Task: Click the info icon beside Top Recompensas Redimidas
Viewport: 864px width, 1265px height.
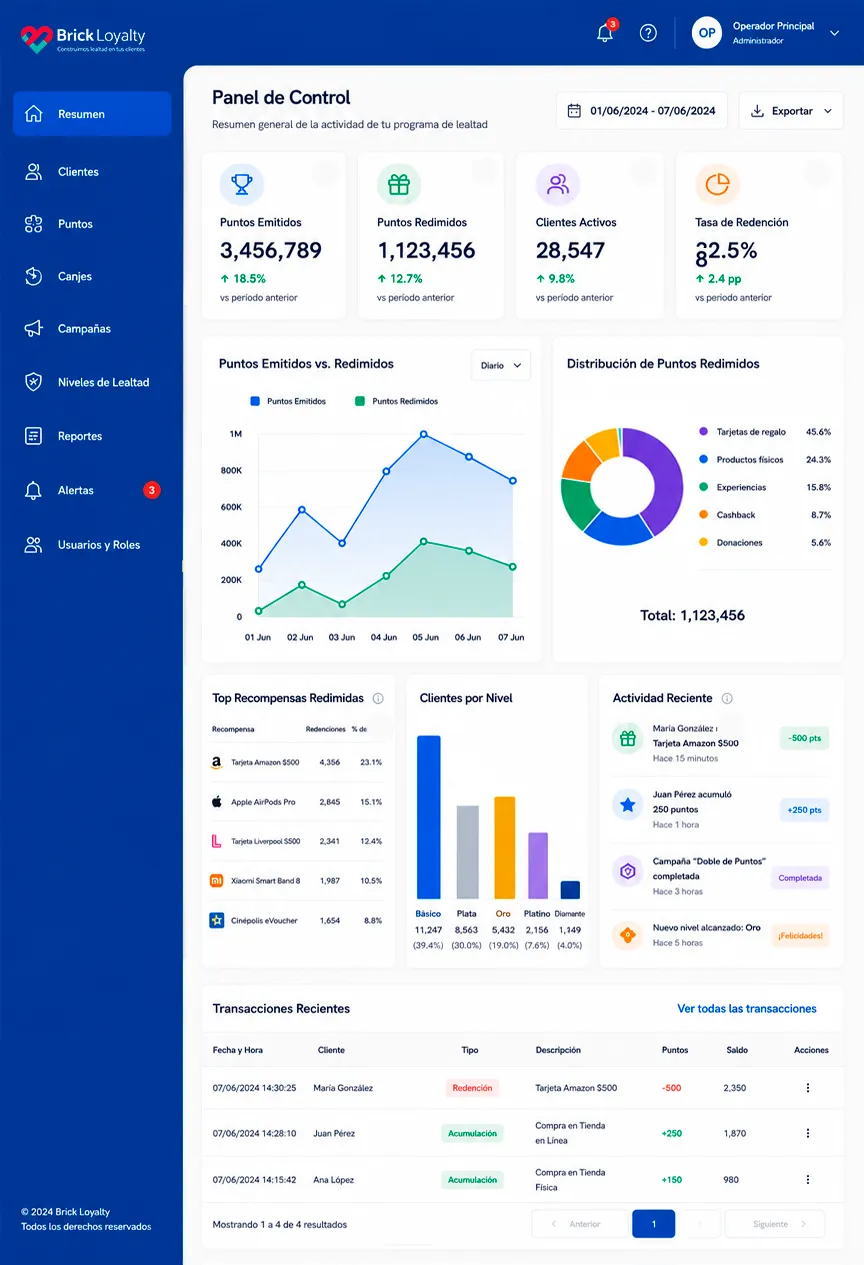Action: pos(378,699)
